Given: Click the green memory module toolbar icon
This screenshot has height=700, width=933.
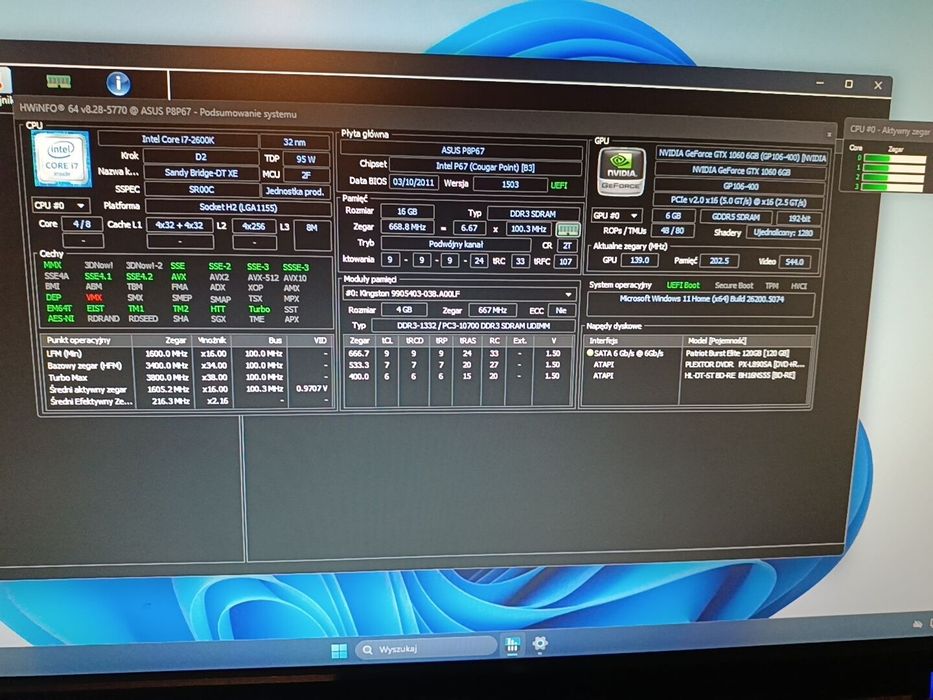Looking at the screenshot, I should [58, 81].
